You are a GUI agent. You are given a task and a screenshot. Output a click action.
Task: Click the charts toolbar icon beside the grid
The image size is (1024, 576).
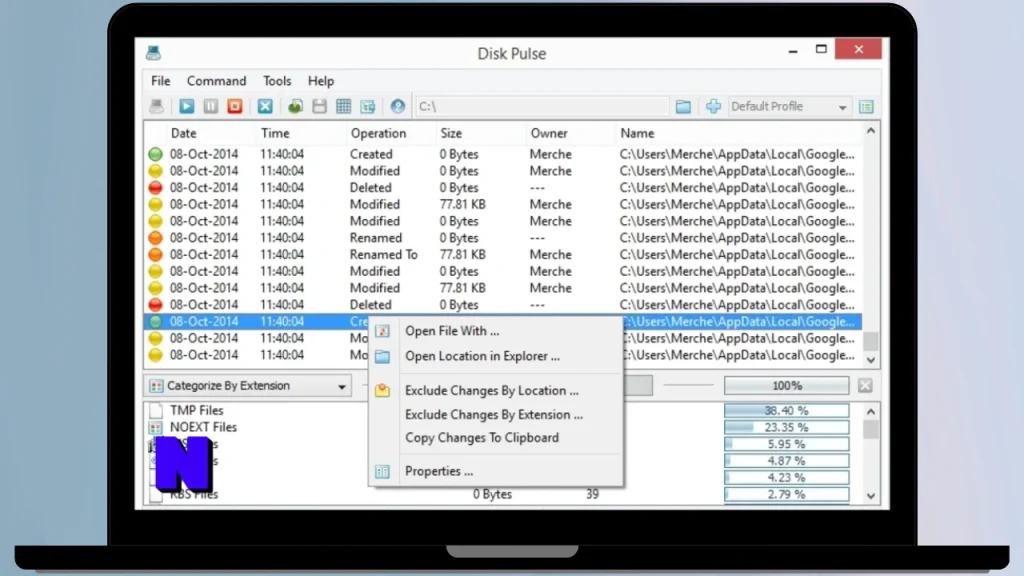click(368, 106)
